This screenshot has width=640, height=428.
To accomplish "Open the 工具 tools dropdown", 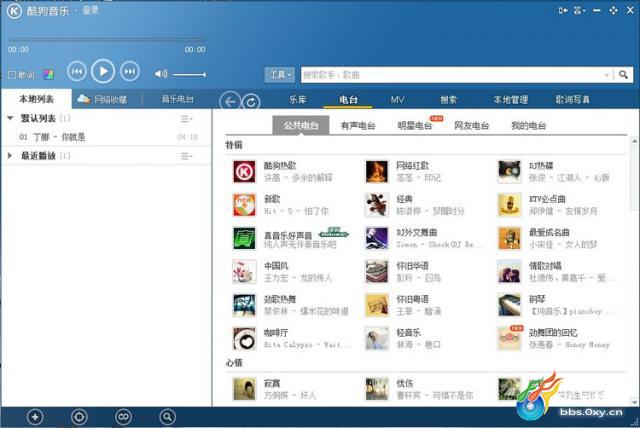I will 280,75.
